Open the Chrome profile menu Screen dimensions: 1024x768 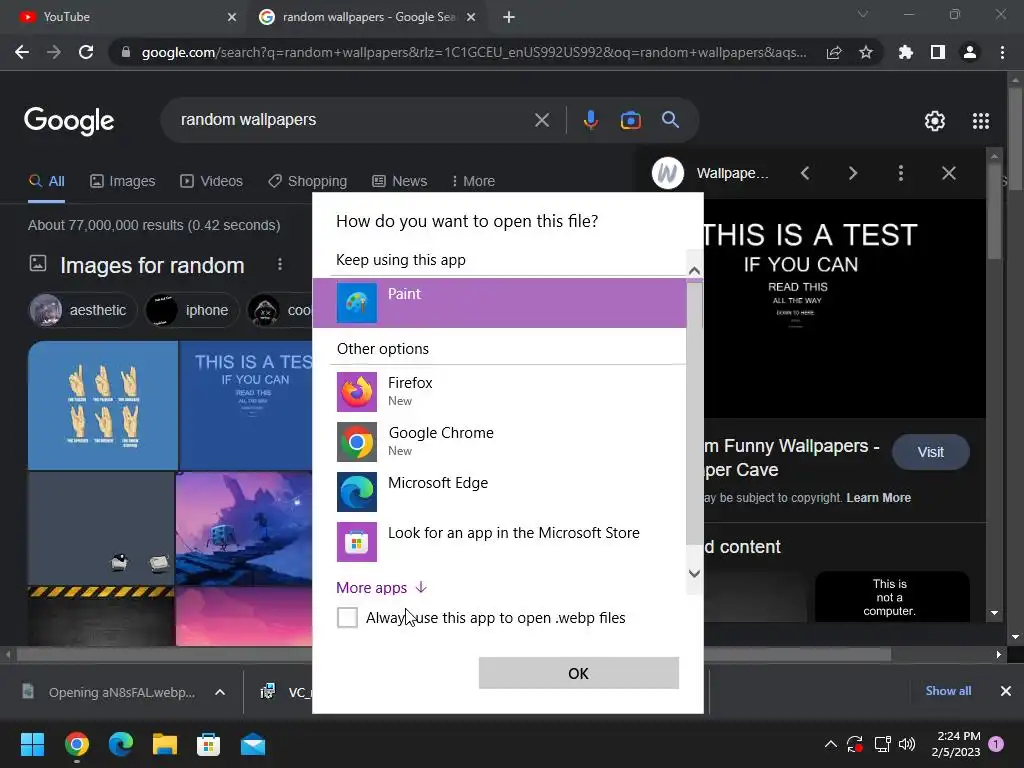click(x=970, y=52)
